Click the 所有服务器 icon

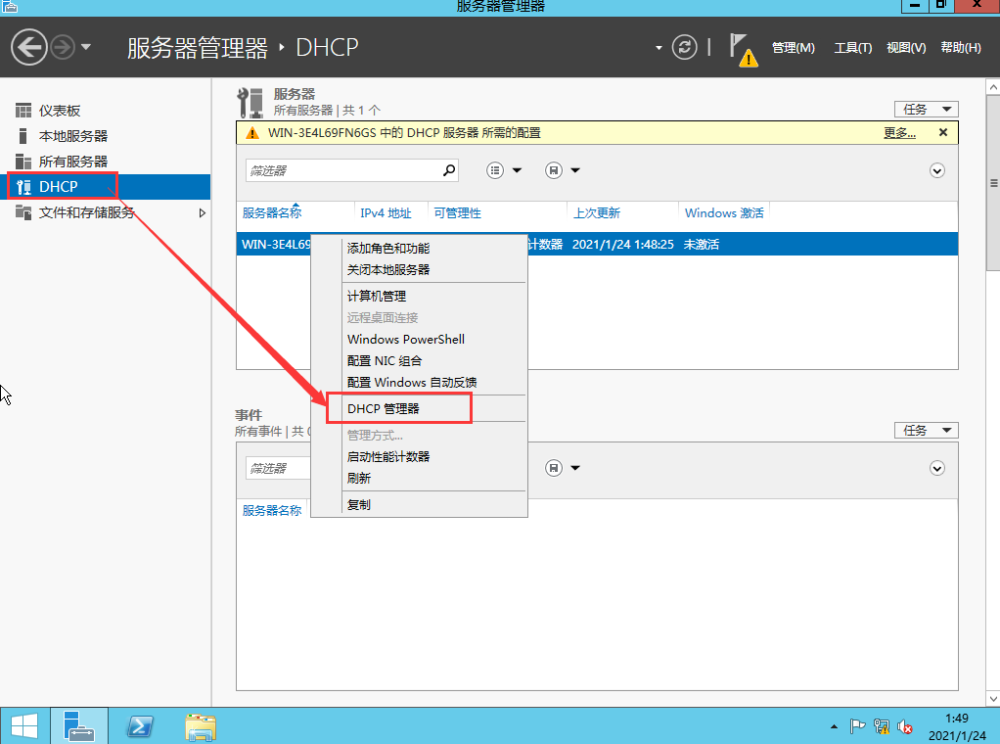tap(24, 162)
